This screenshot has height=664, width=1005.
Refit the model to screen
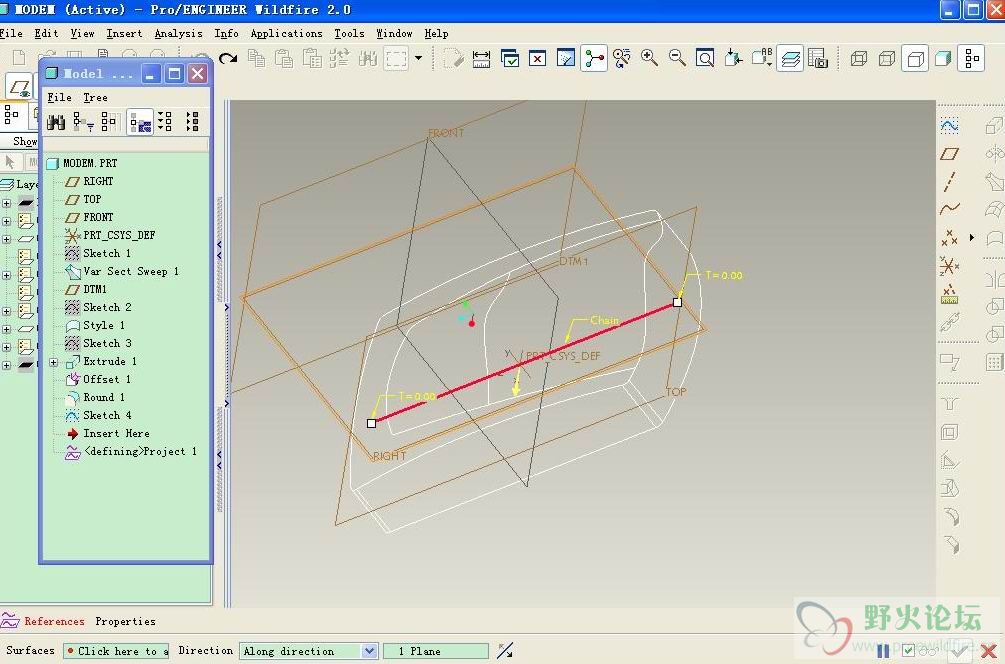point(704,59)
